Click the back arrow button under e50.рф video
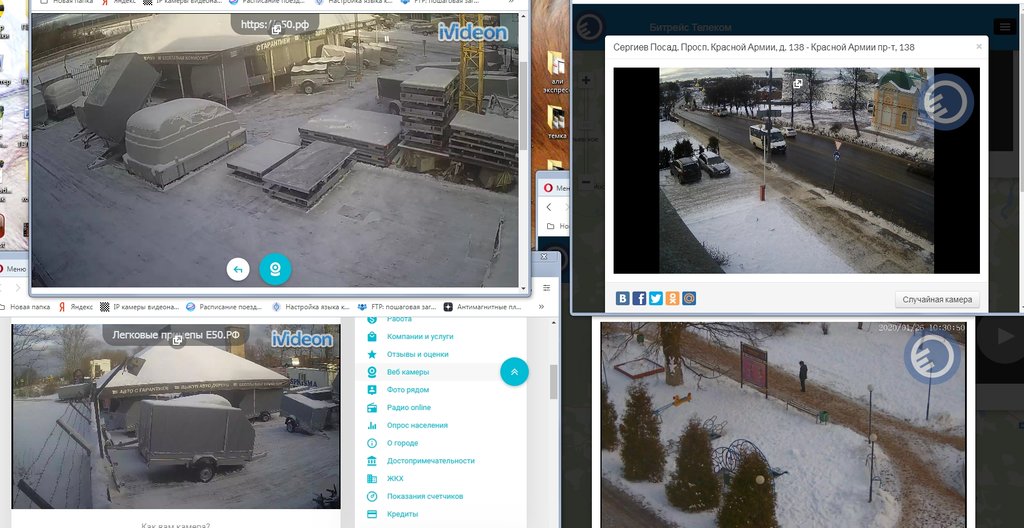Image resolution: width=1024 pixels, height=528 pixels. (x=238, y=269)
